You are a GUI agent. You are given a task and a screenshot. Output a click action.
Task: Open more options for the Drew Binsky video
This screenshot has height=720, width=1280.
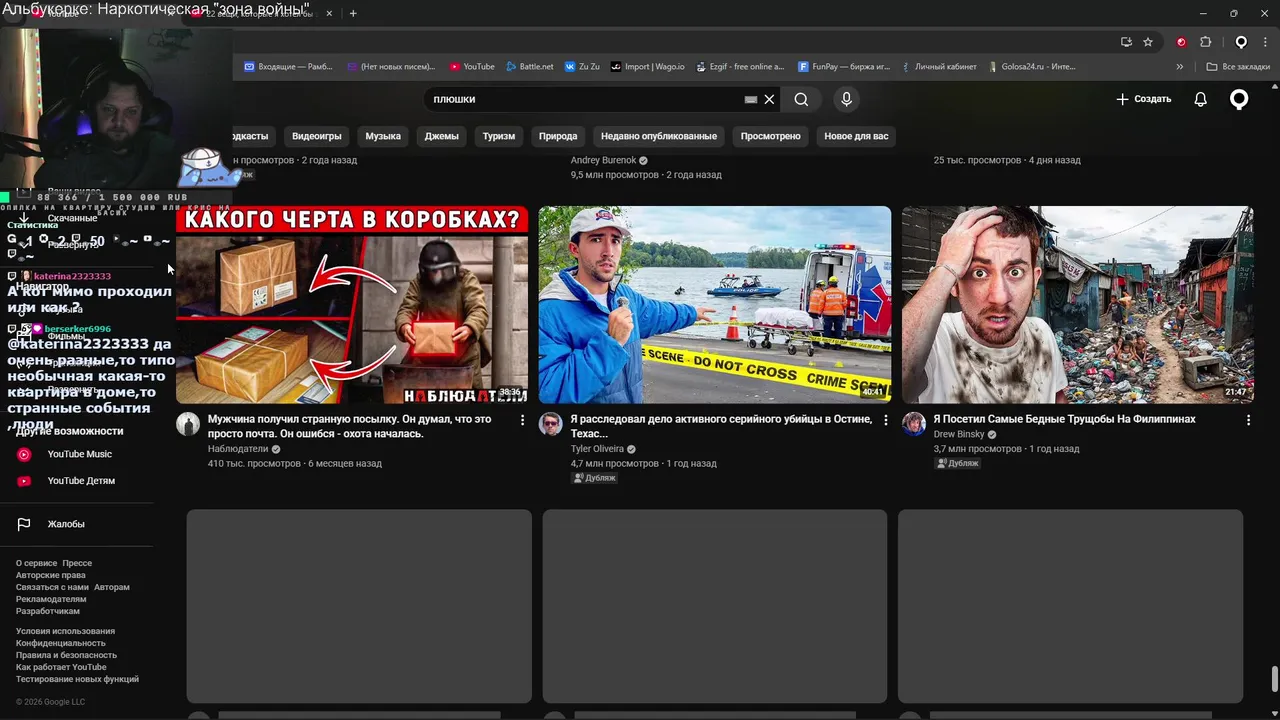(x=1248, y=421)
